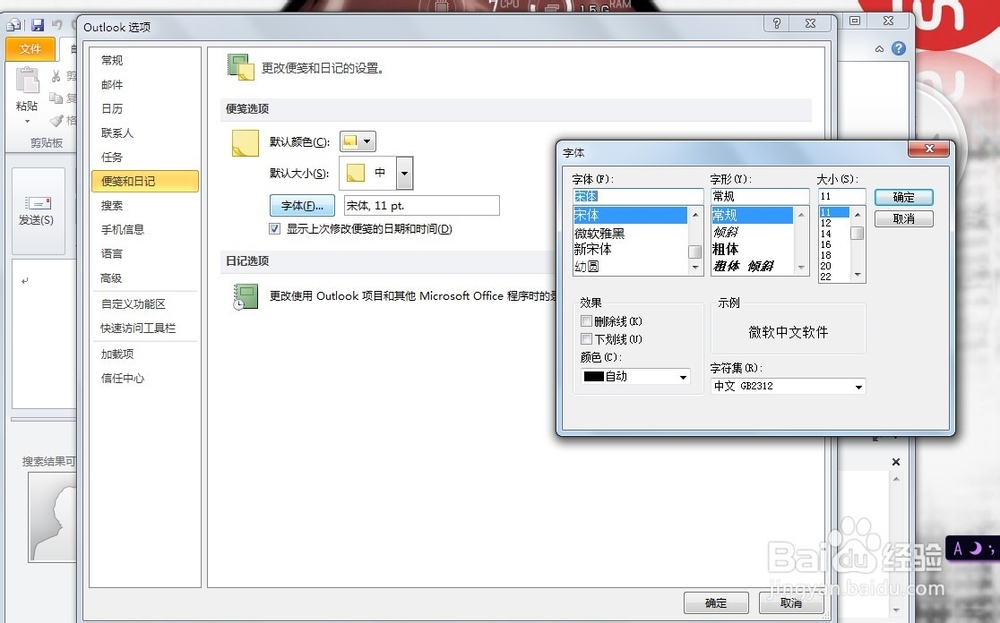
Task: Click the black auto color swatch
Action: [593, 377]
